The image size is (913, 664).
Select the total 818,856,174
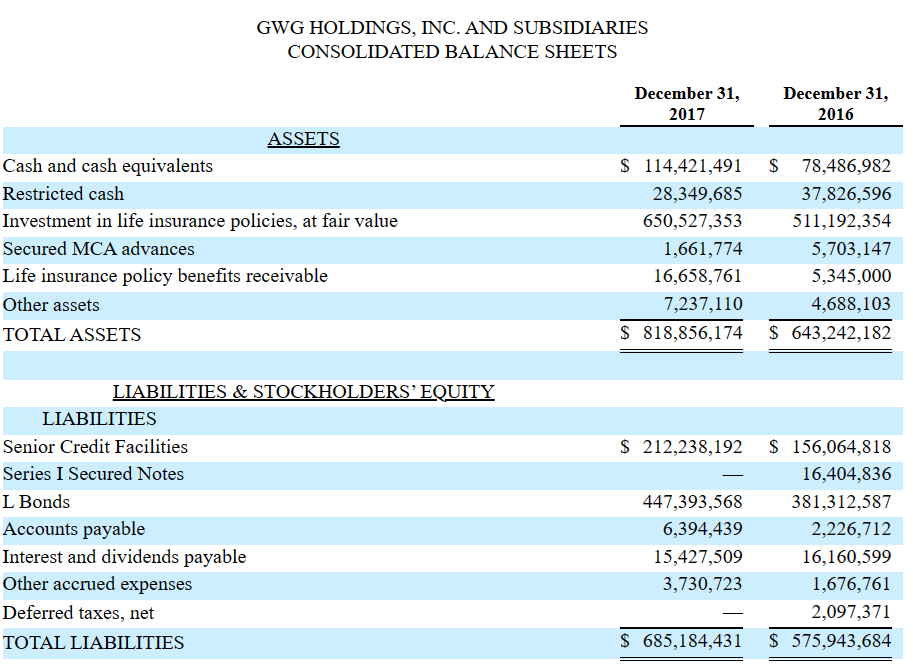(x=693, y=333)
